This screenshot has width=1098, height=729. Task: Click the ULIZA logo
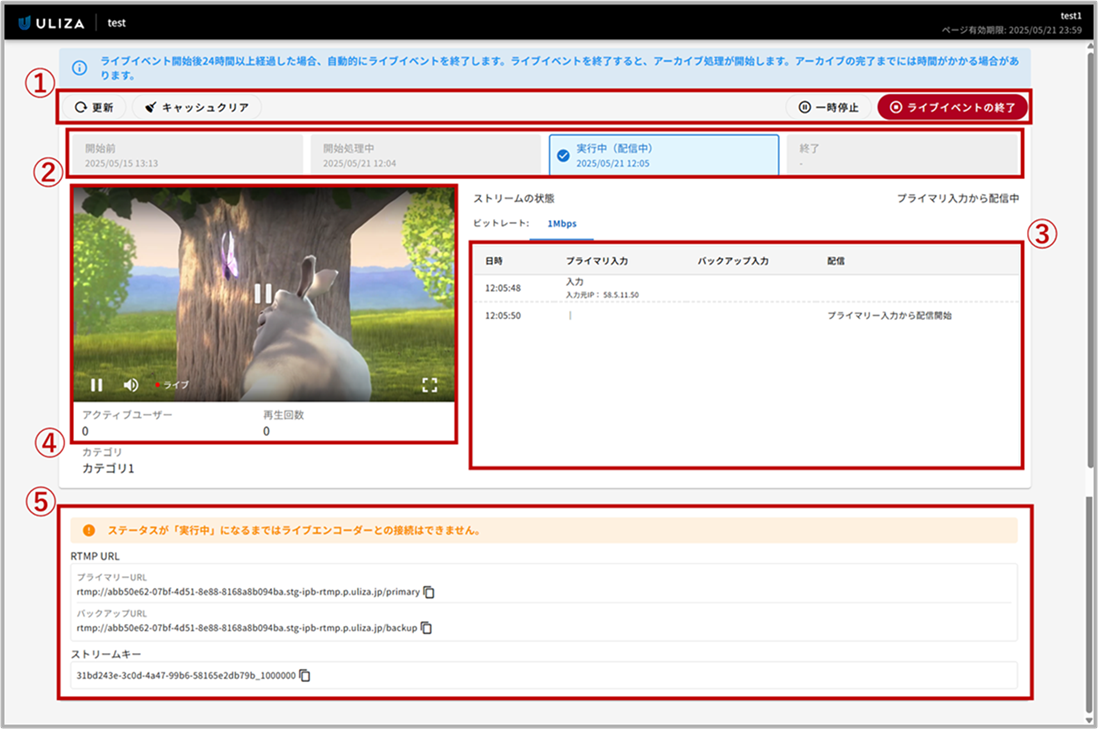[x=51, y=23]
